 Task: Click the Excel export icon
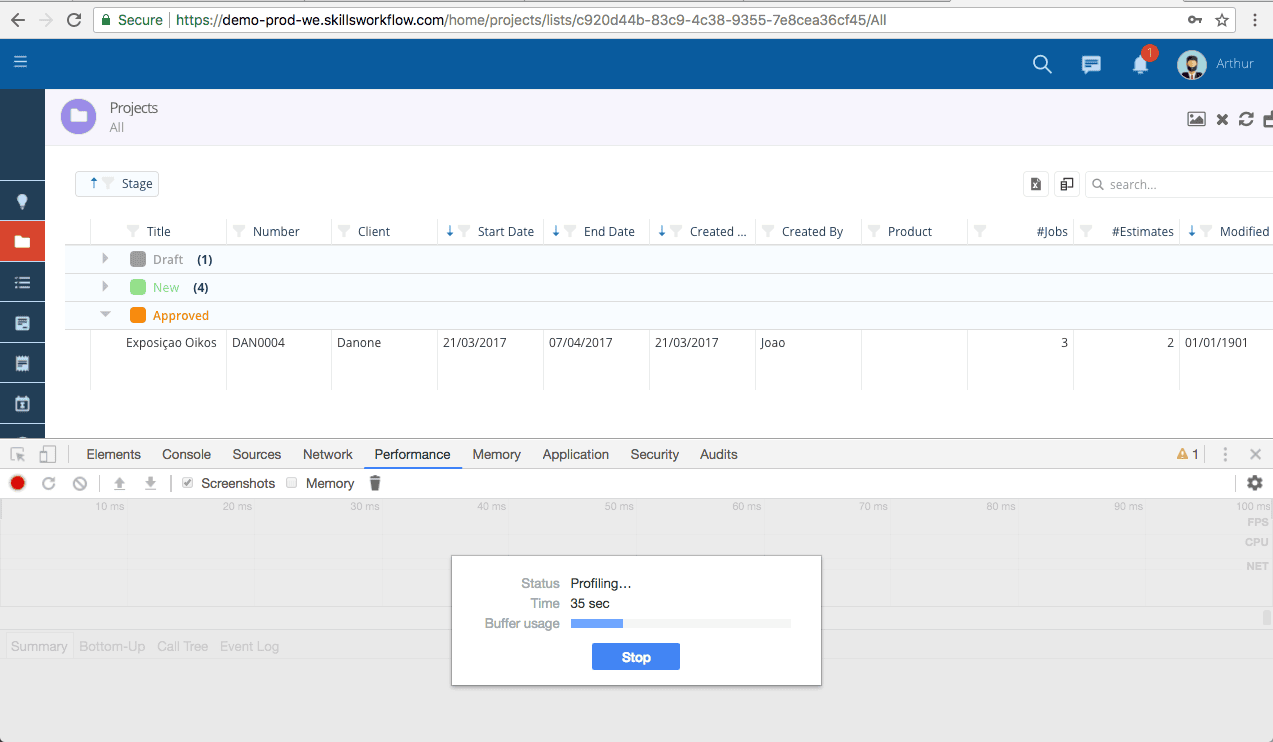coord(1036,184)
